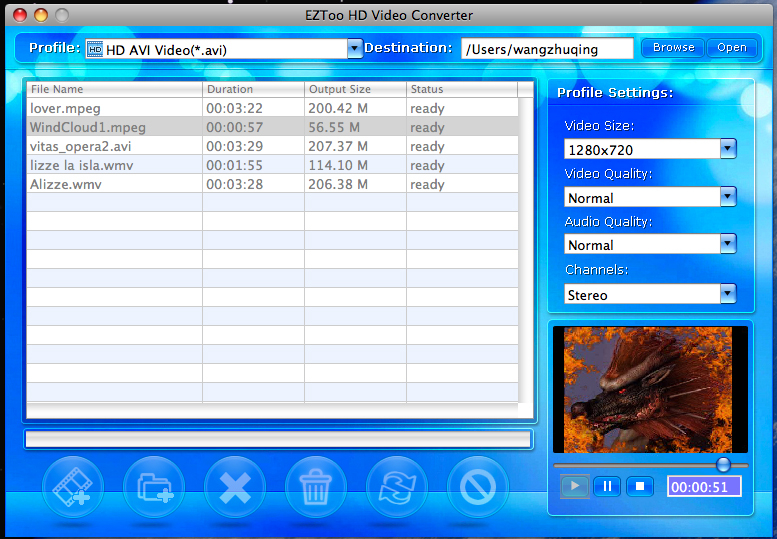The height and width of the screenshot is (539, 777).
Task: Click the stop conversion prohibition icon
Action: [478, 487]
